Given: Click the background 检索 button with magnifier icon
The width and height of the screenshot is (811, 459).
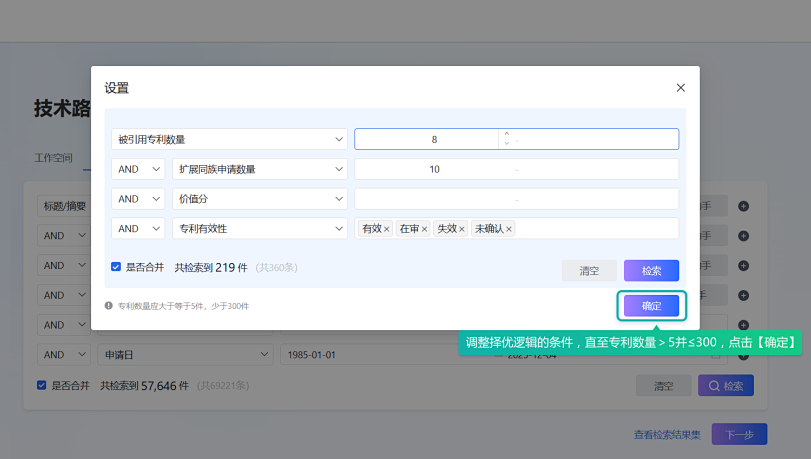Looking at the screenshot, I should [726, 386].
